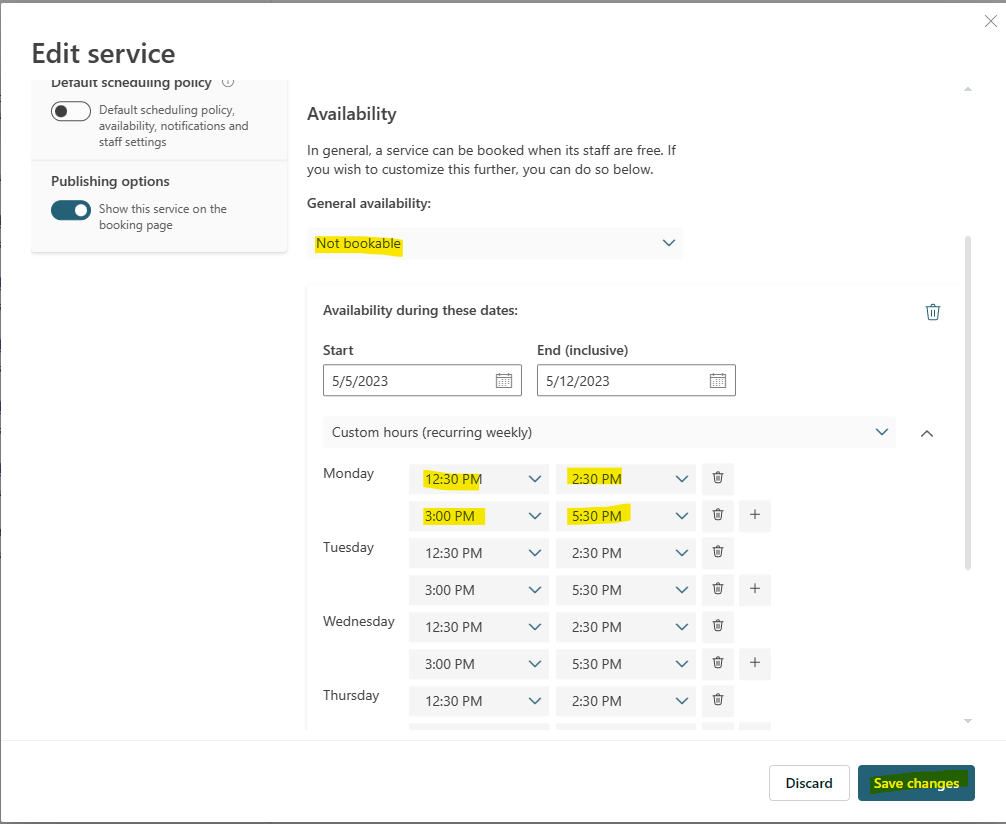Toggle Show this service on booking page
1006x824 pixels.
71,210
